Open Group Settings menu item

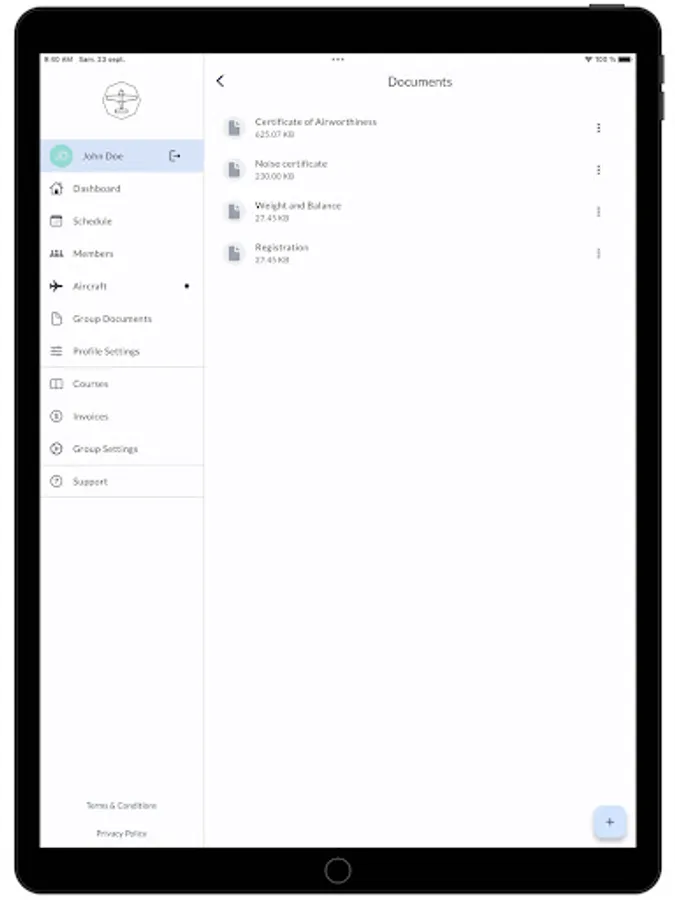click(x=122, y=449)
